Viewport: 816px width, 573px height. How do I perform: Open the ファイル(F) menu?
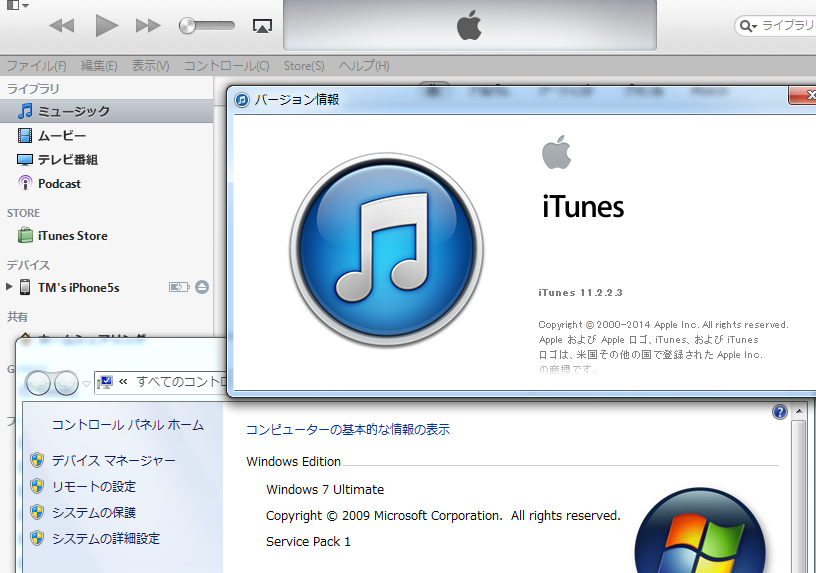(36, 66)
